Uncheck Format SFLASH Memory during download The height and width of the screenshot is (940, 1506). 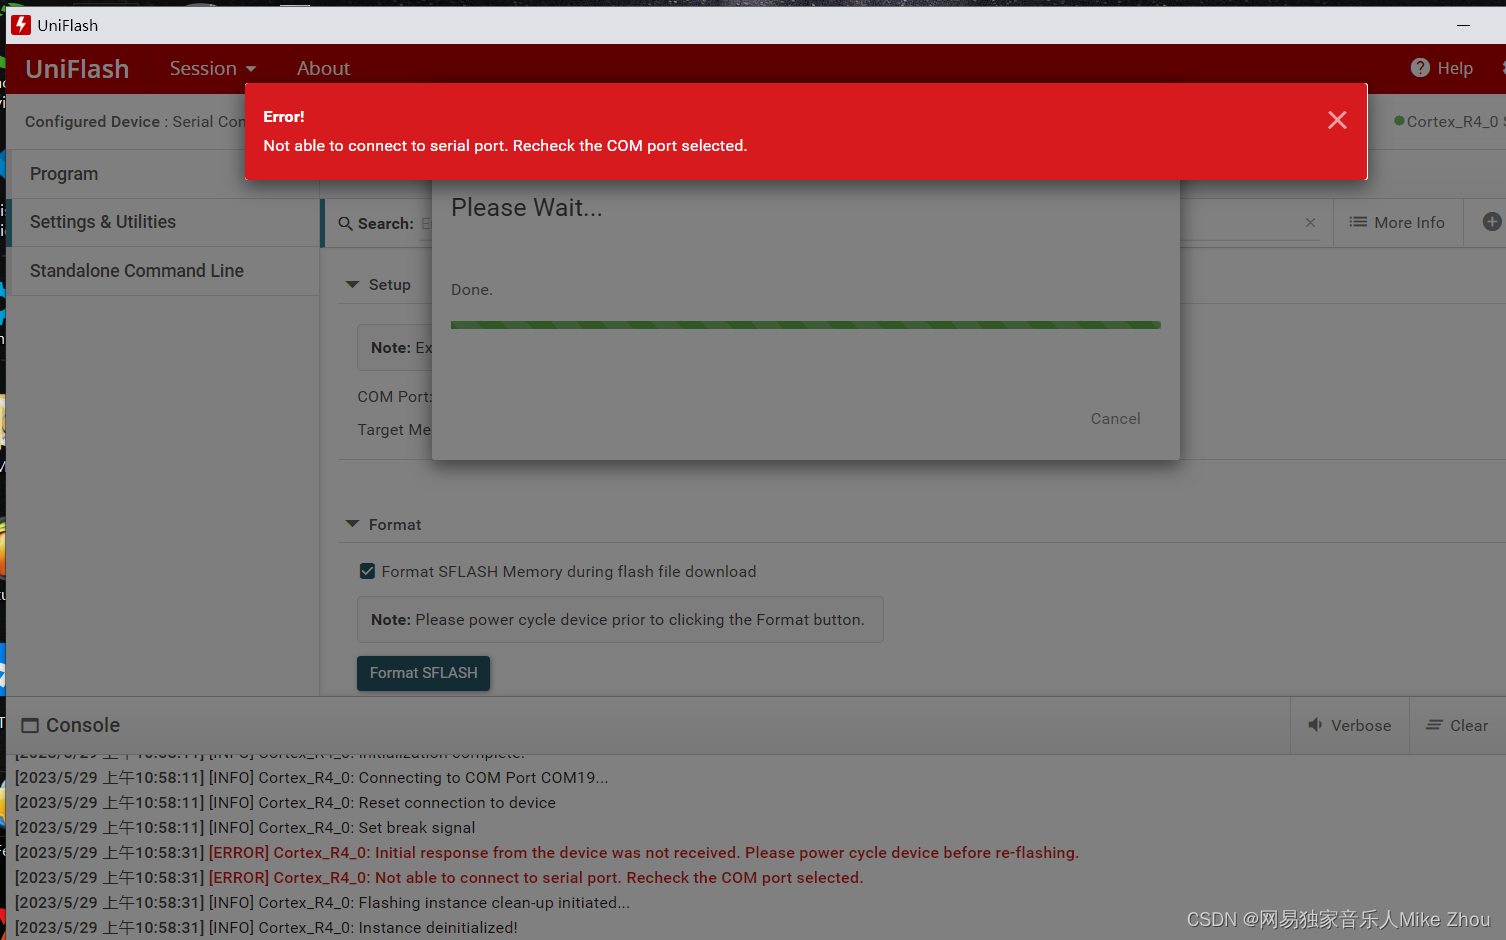click(367, 571)
